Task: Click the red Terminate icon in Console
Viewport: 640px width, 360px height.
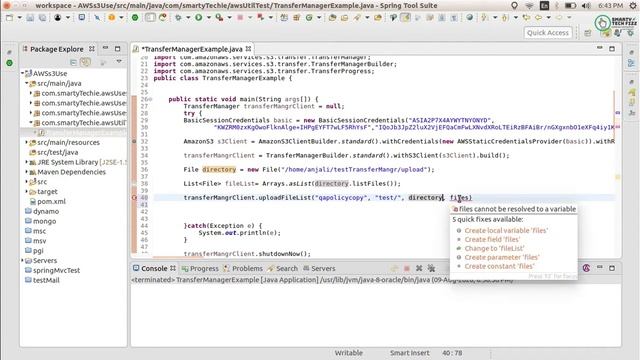Action: pos(407,268)
